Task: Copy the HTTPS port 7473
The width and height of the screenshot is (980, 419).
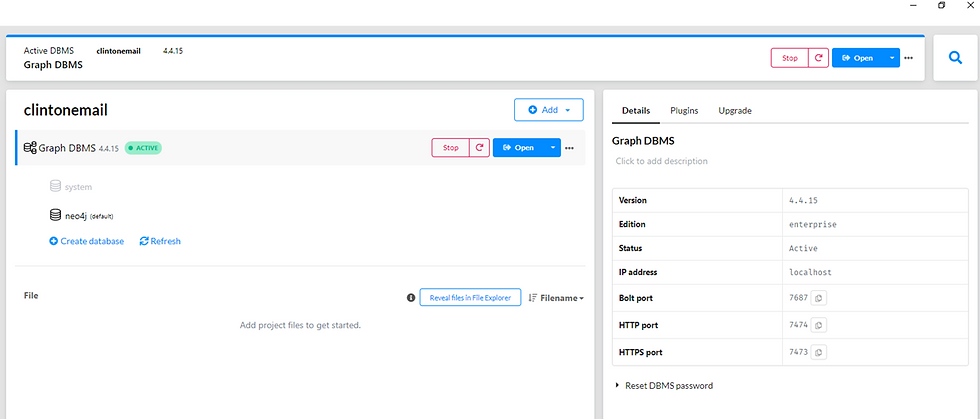Action: tap(818, 352)
